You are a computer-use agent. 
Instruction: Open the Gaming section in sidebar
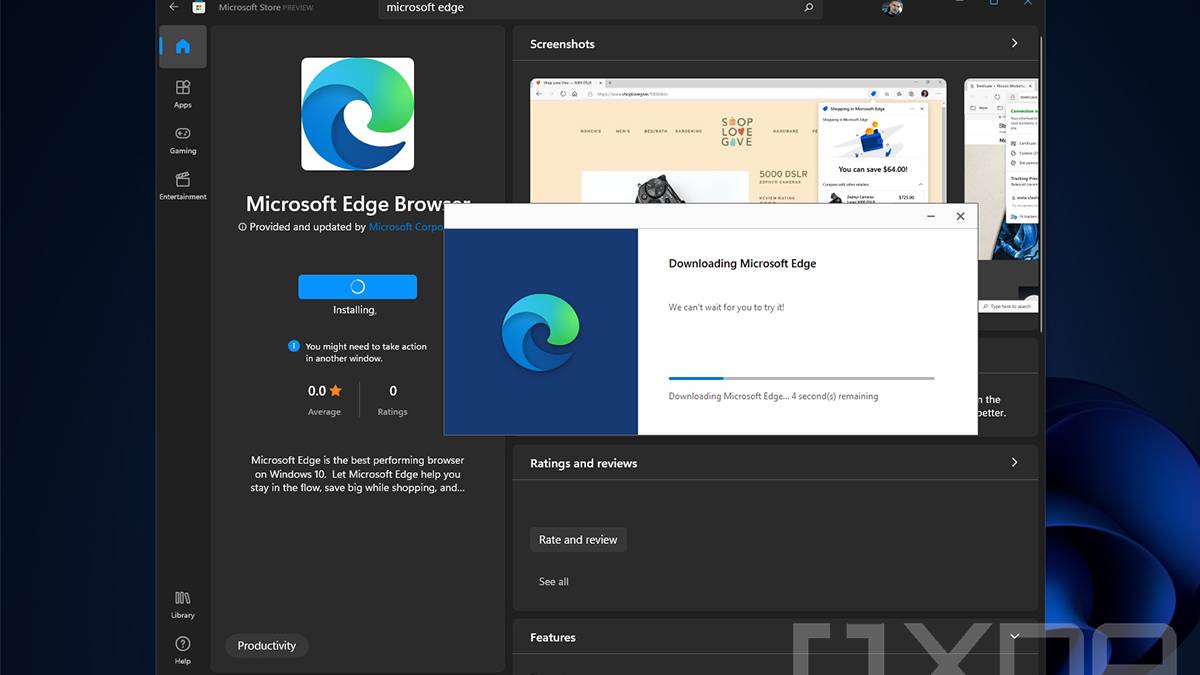182,140
